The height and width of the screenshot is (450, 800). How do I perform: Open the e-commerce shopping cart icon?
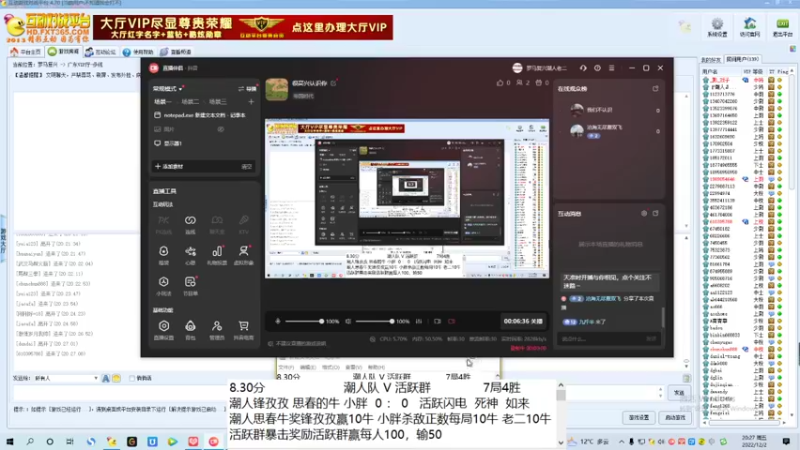[x=243, y=326]
